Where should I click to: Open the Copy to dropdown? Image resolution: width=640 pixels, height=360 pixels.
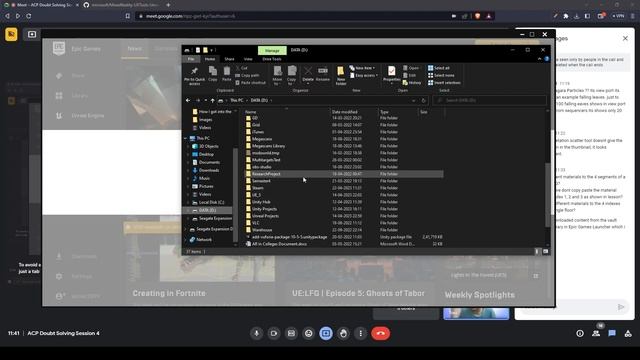tap(291, 76)
